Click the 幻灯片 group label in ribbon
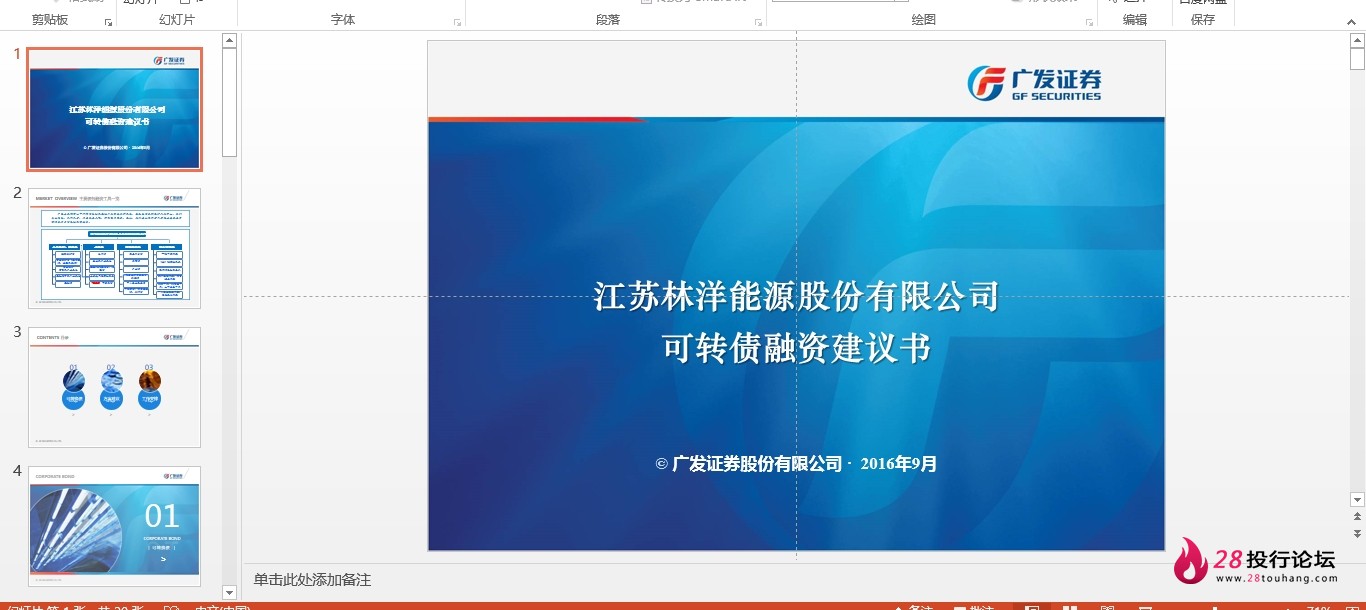The image size is (1366, 610). click(x=177, y=20)
